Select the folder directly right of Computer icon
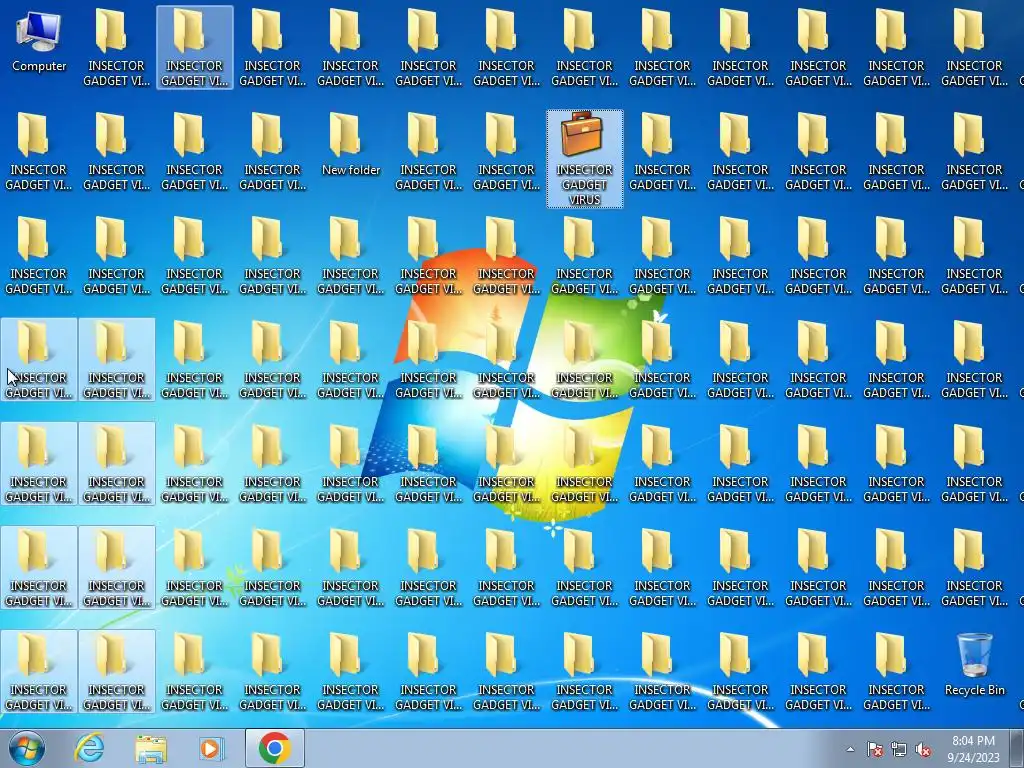The image size is (1024, 768). (116, 47)
